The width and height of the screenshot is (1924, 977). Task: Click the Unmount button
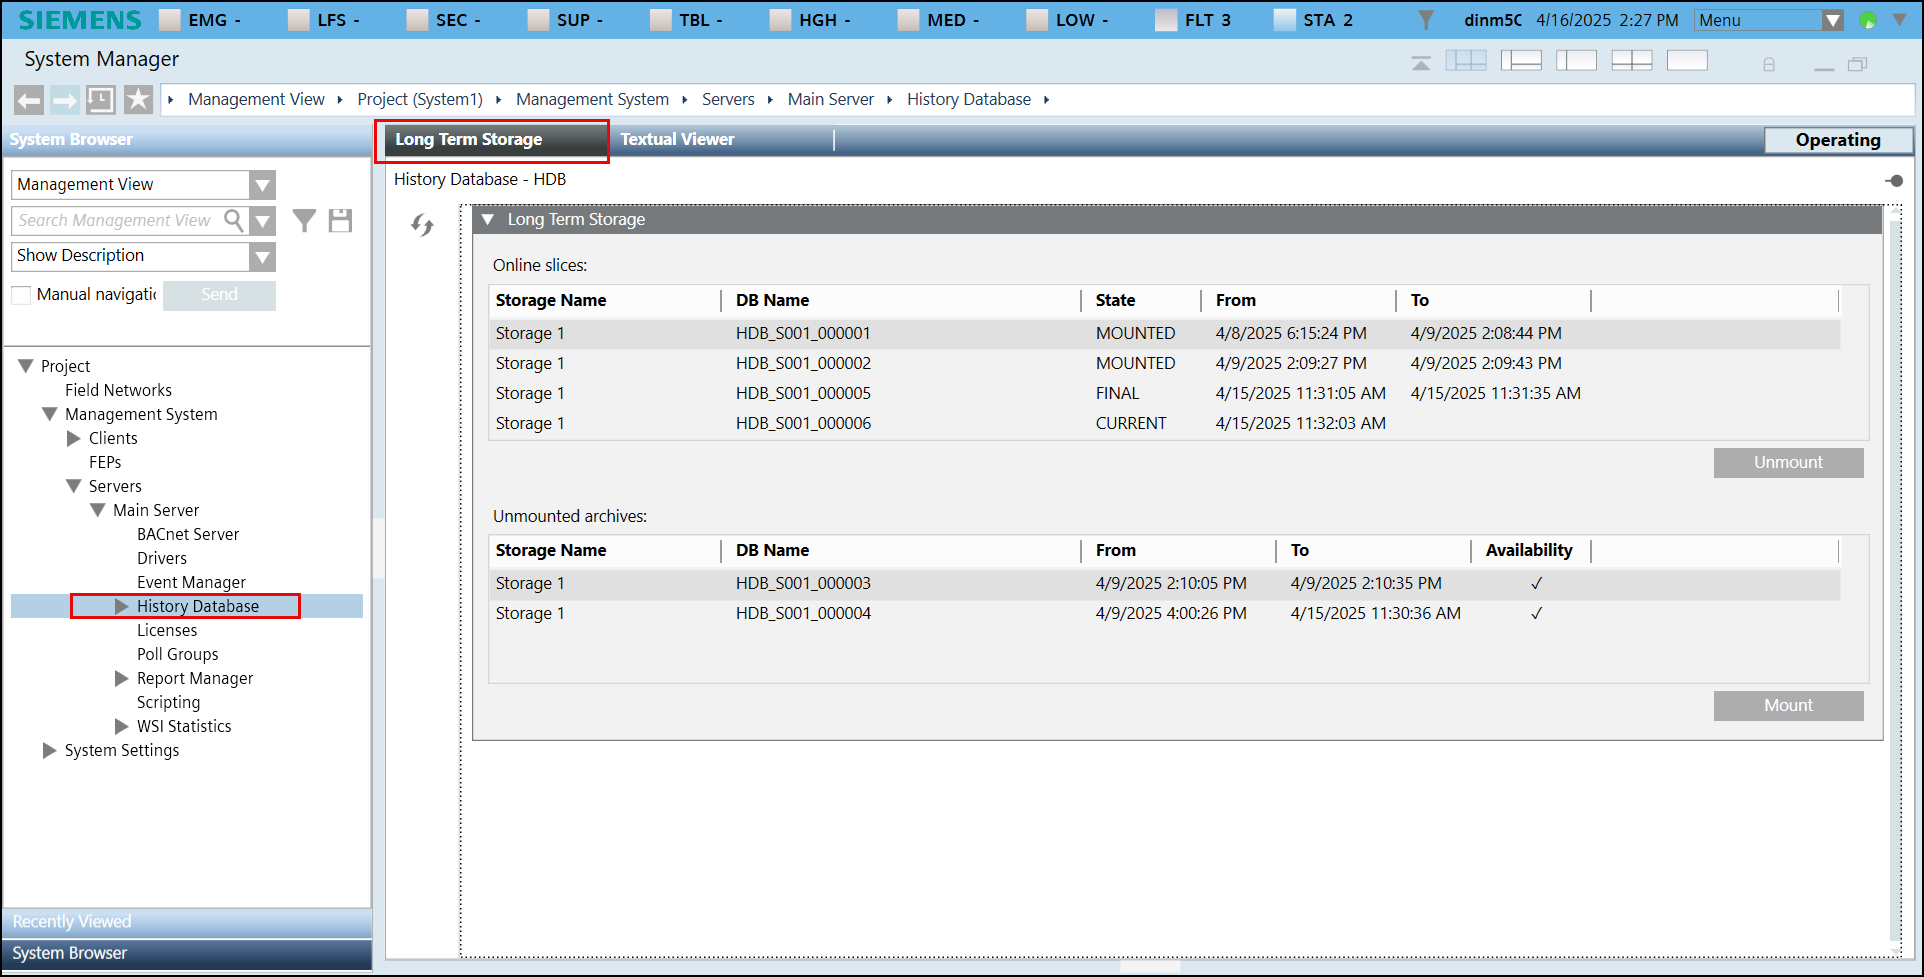(1788, 463)
